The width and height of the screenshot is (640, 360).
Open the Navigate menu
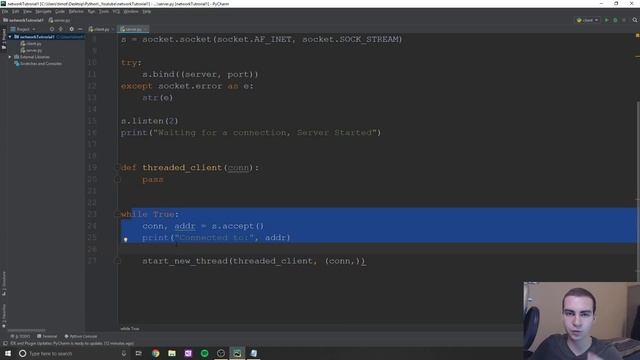tap(43, 11)
